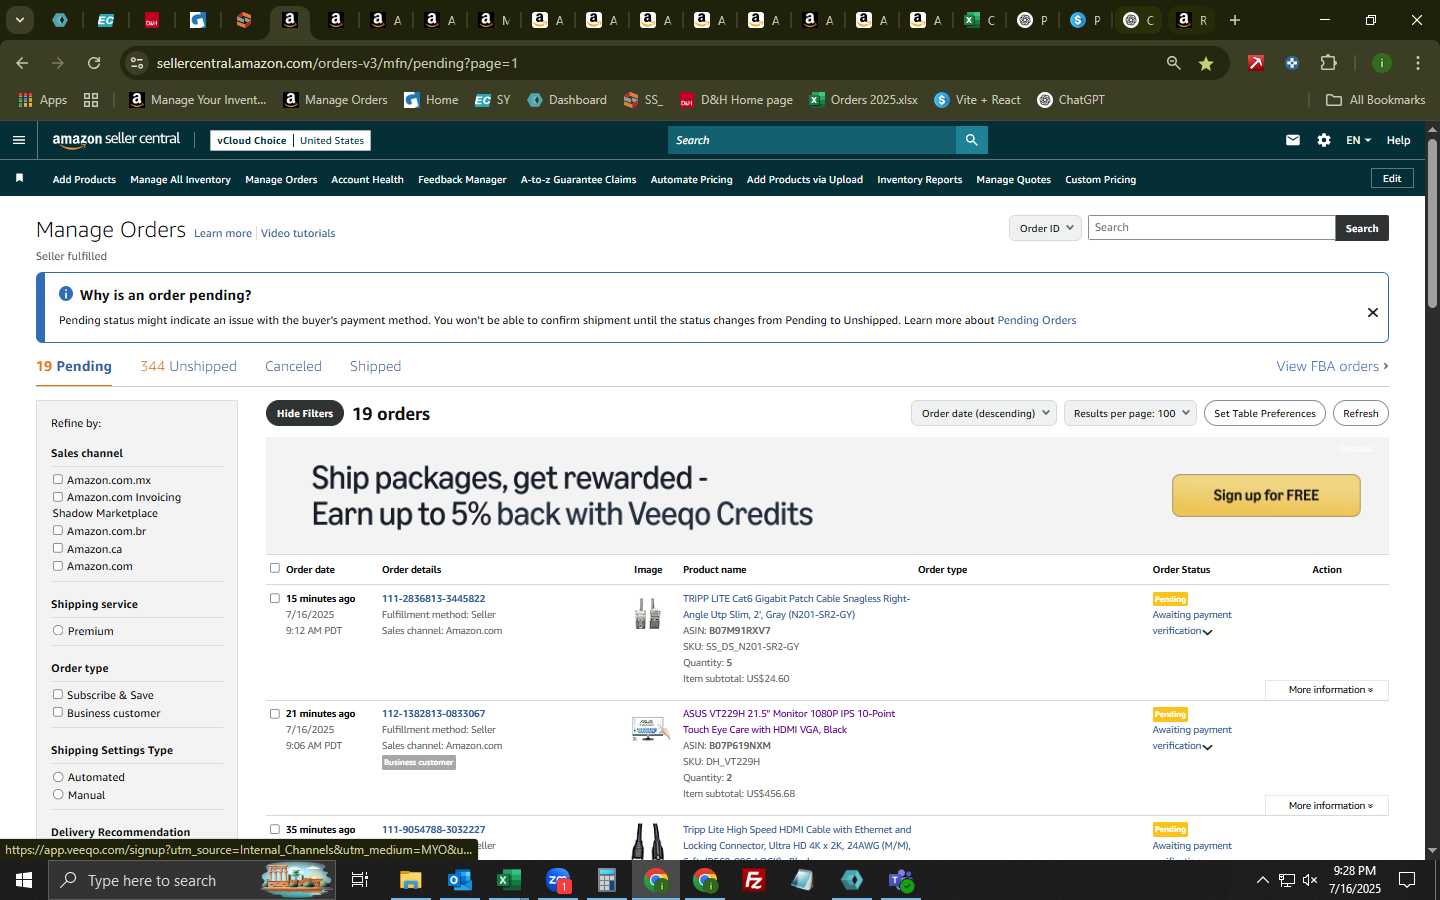This screenshot has width=1440, height=900.
Task: Click Set Table Preferences button
Action: pyautogui.click(x=1265, y=413)
